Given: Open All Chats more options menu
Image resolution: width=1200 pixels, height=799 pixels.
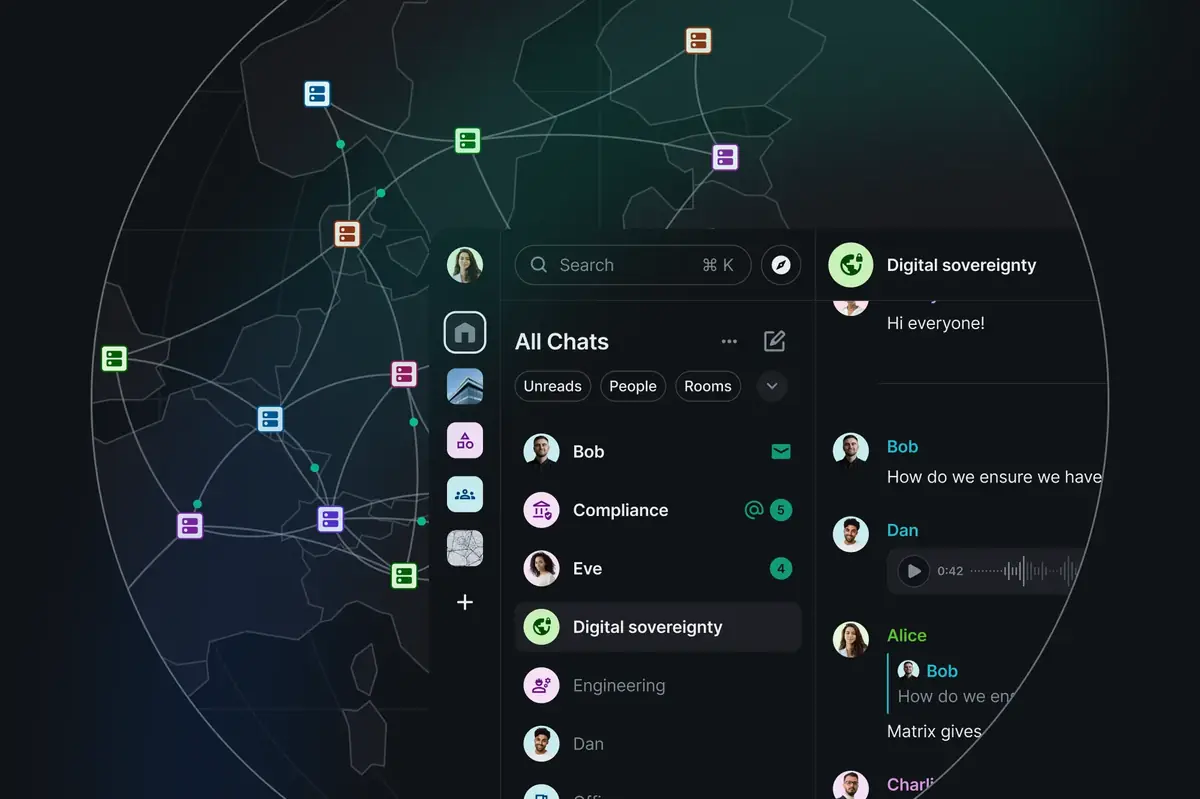Looking at the screenshot, I should (x=729, y=341).
